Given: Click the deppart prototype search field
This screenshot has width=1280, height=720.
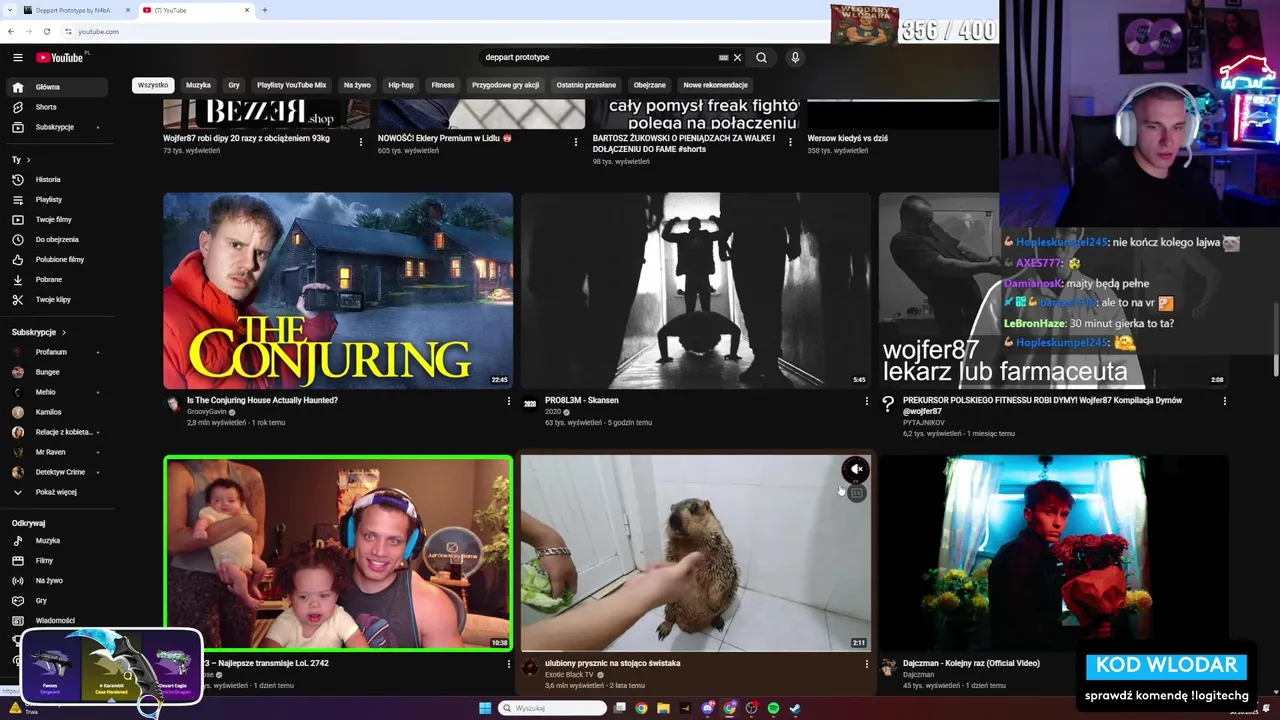Looking at the screenshot, I should pyautogui.click(x=598, y=58).
